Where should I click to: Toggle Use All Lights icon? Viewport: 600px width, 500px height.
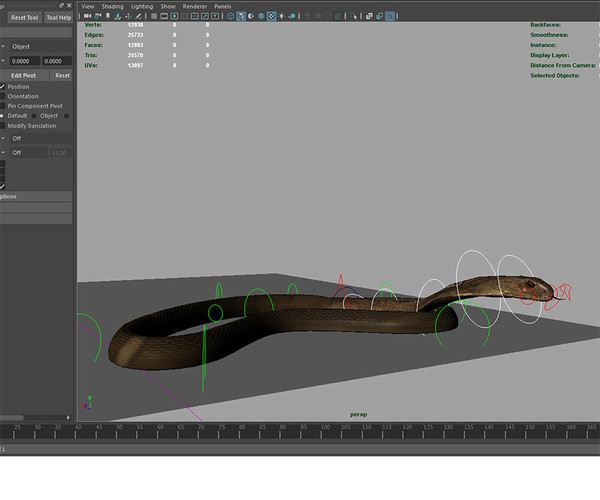pos(282,16)
